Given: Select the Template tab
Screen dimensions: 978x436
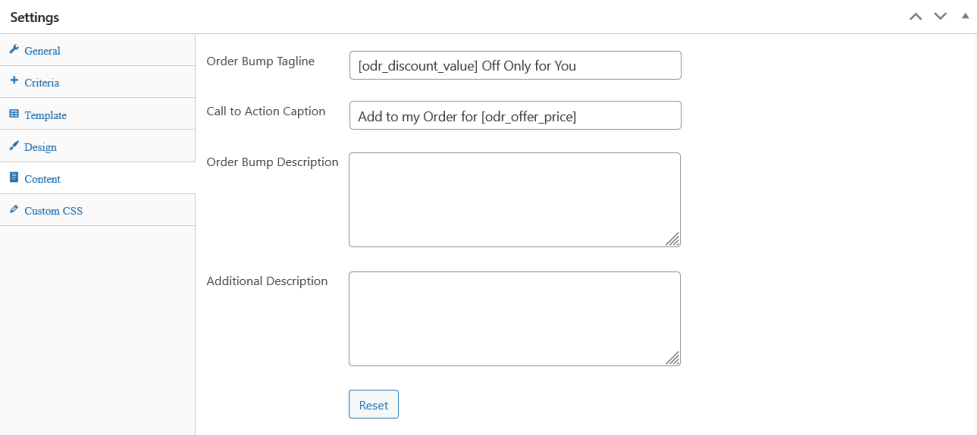Looking at the screenshot, I should pos(45,115).
